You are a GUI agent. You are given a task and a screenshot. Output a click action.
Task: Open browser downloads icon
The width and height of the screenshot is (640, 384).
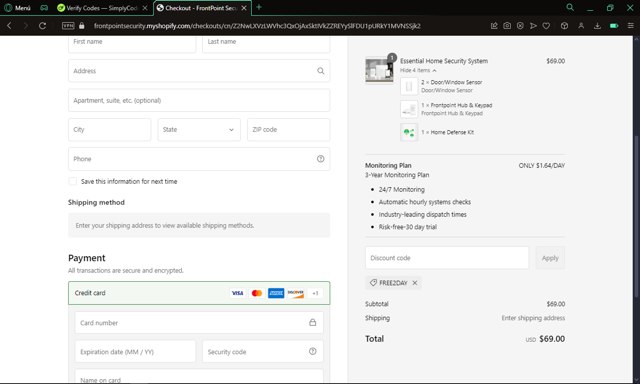tap(597, 26)
